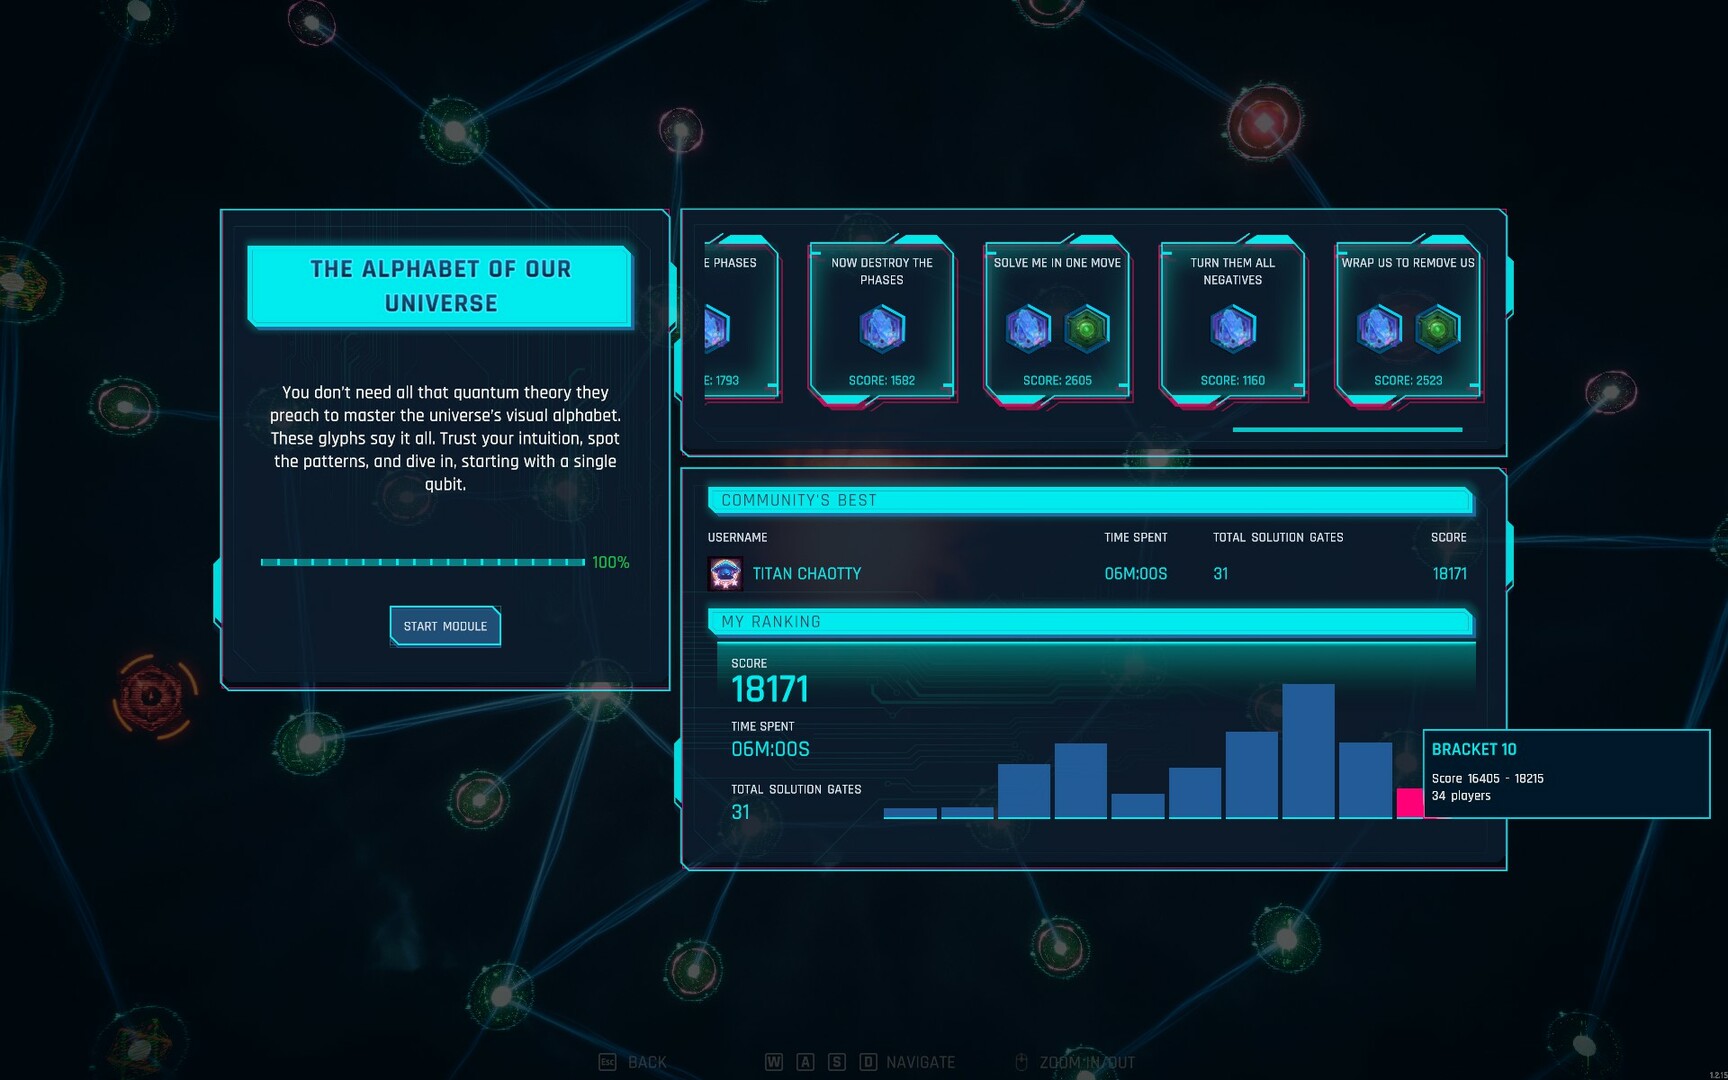Select the crystal hexagon on 'Turn Them All Negatives'

tap(1232, 328)
